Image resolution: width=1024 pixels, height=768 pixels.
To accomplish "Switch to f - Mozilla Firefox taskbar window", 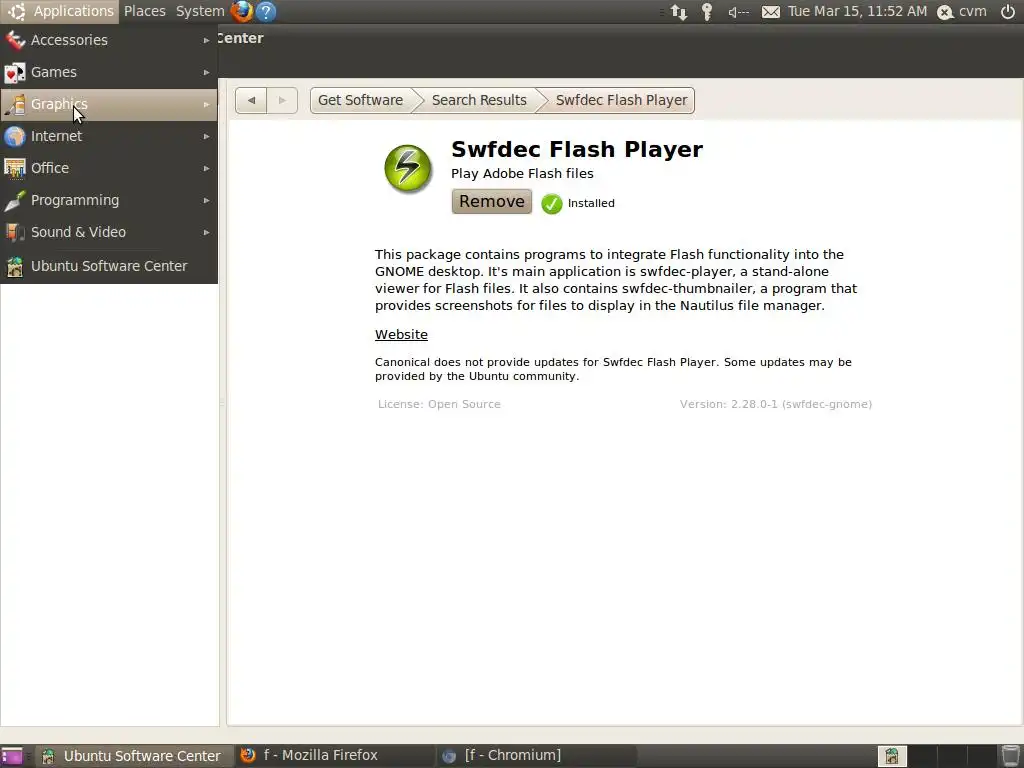I will 332,756.
